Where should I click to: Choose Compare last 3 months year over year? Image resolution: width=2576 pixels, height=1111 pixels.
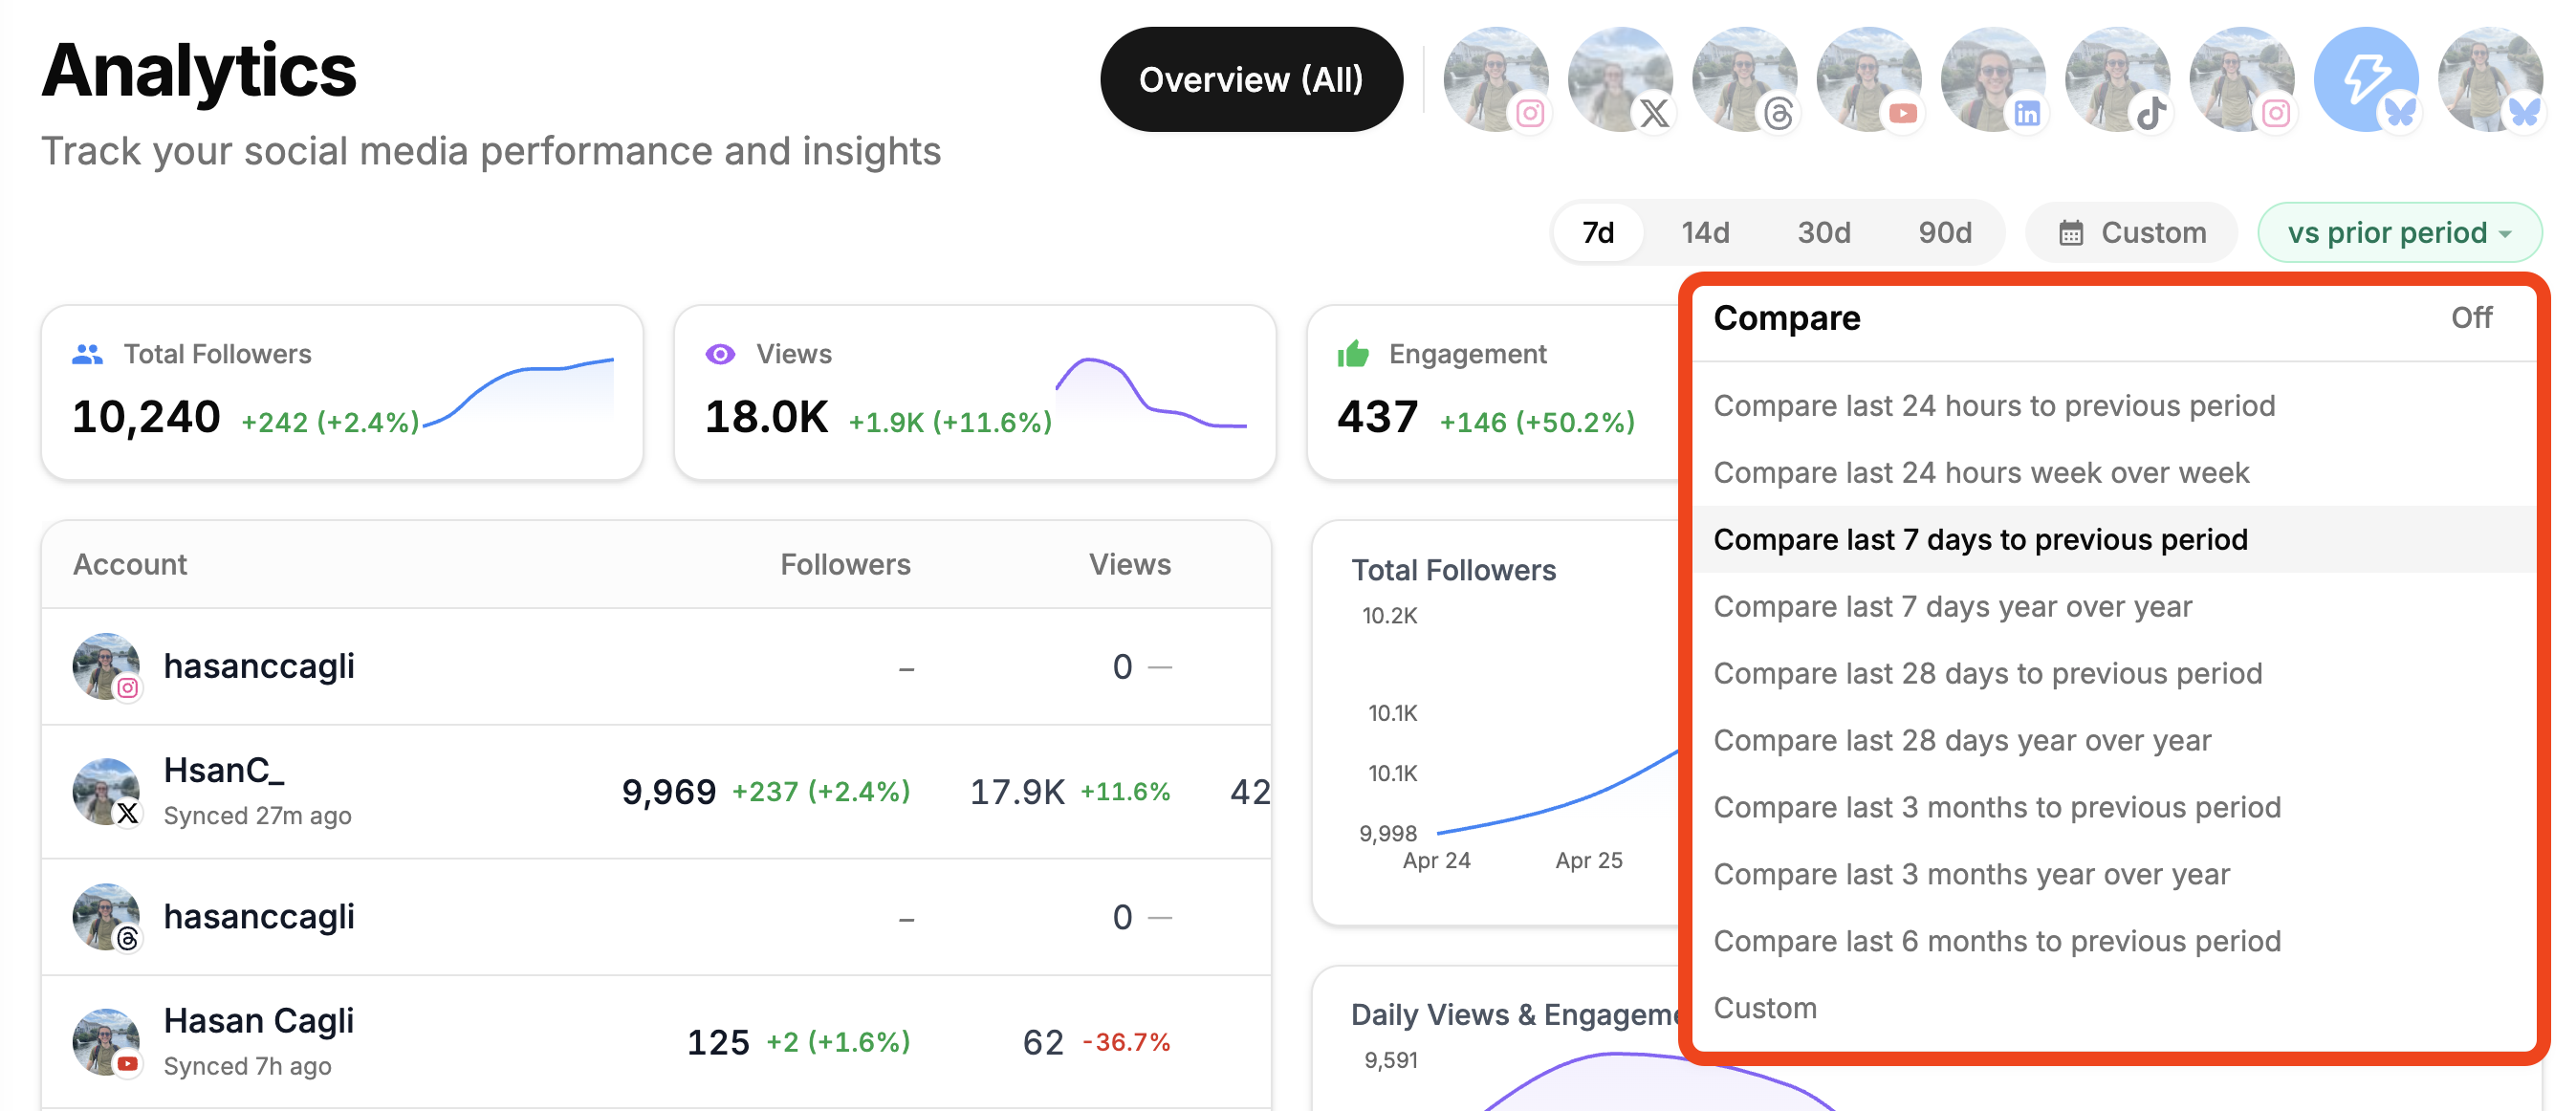click(2114, 875)
